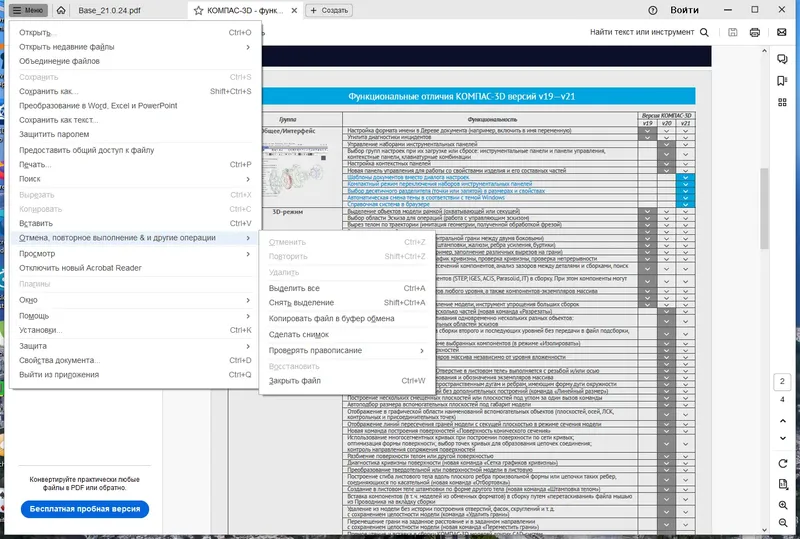The height and width of the screenshot is (539, 800).
Task: Click the Home icon in tab bar
Action: click(x=61, y=10)
